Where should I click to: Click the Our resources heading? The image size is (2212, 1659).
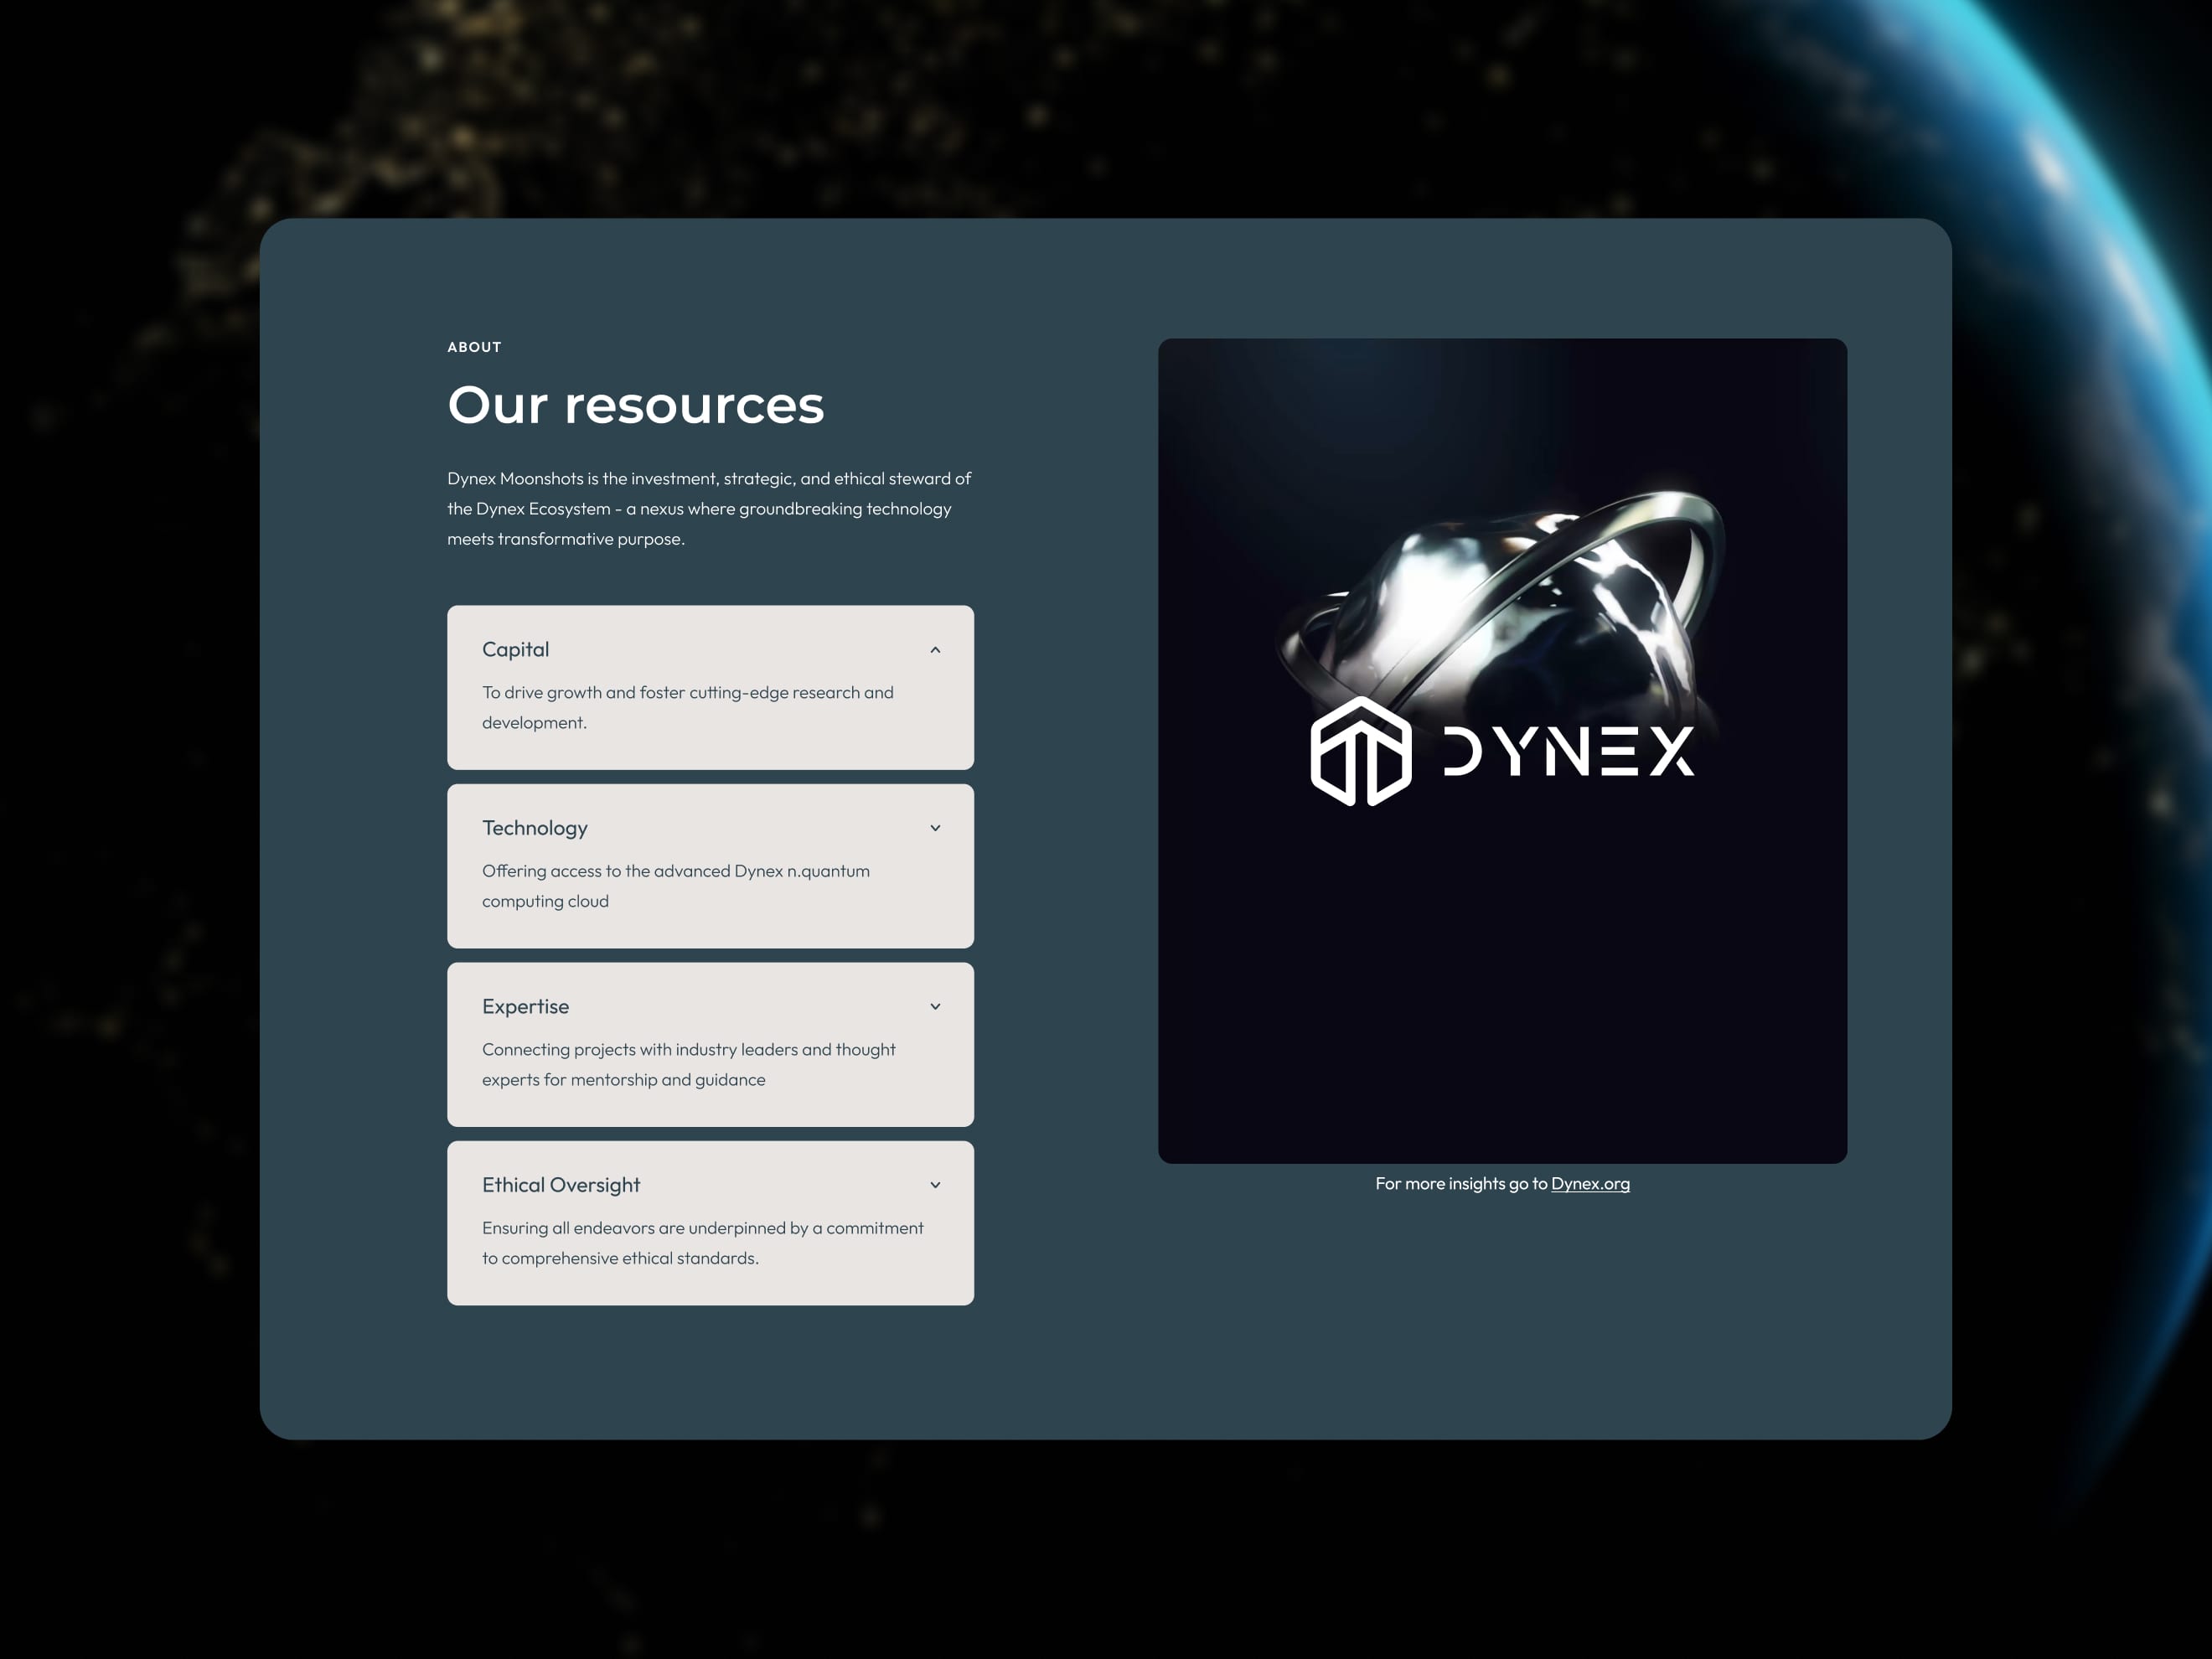pyautogui.click(x=635, y=405)
